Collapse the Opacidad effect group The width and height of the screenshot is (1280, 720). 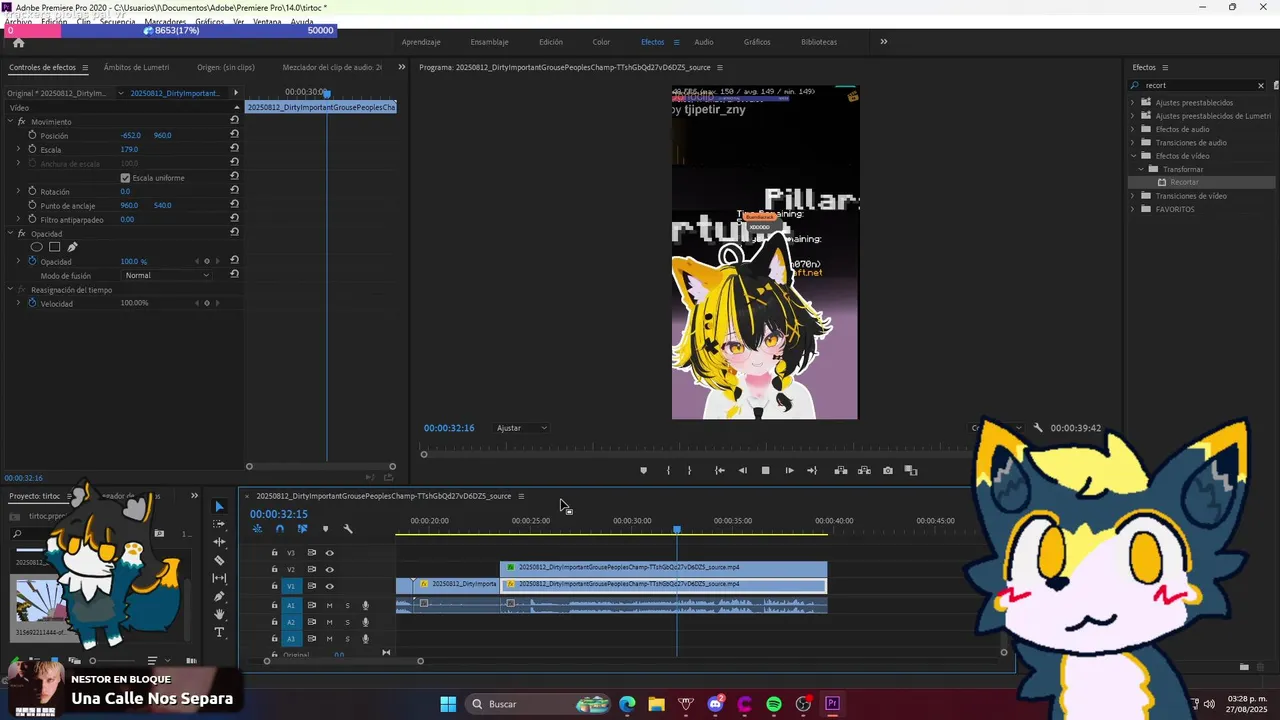click(10, 233)
